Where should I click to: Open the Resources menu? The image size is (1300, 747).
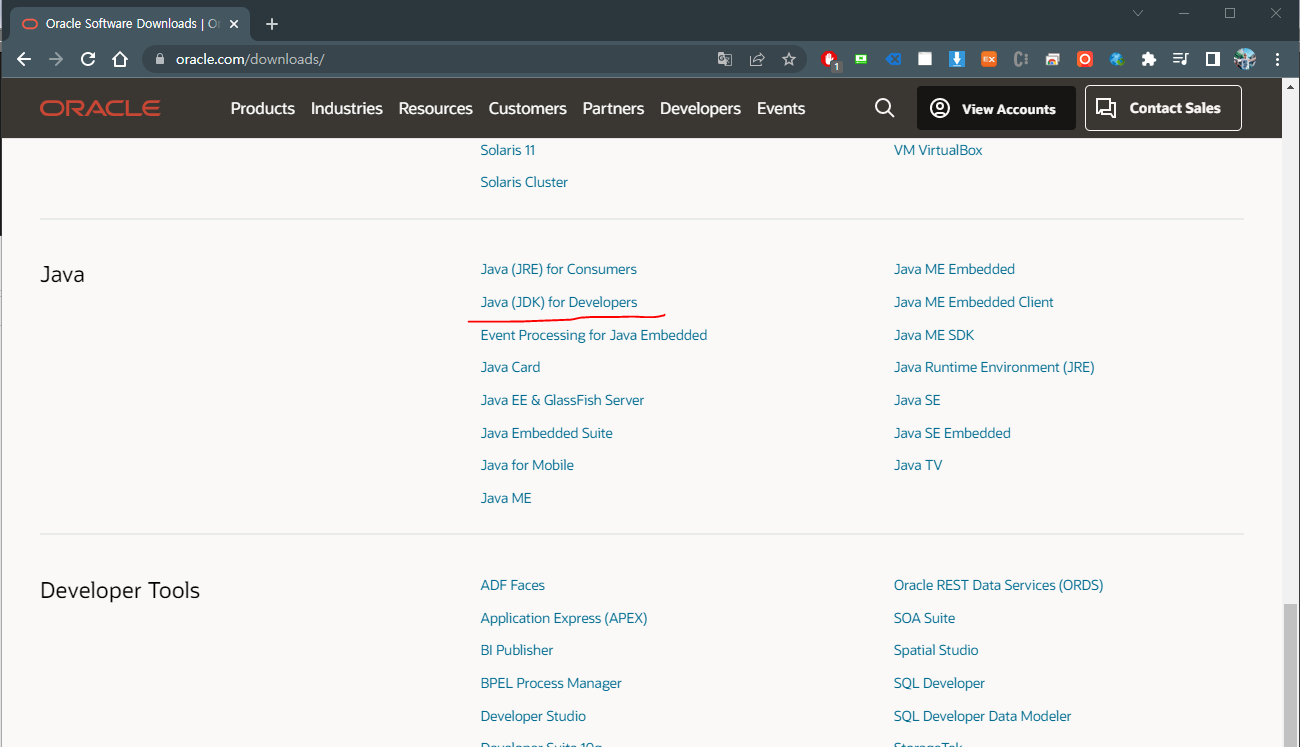(x=436, y=108)
